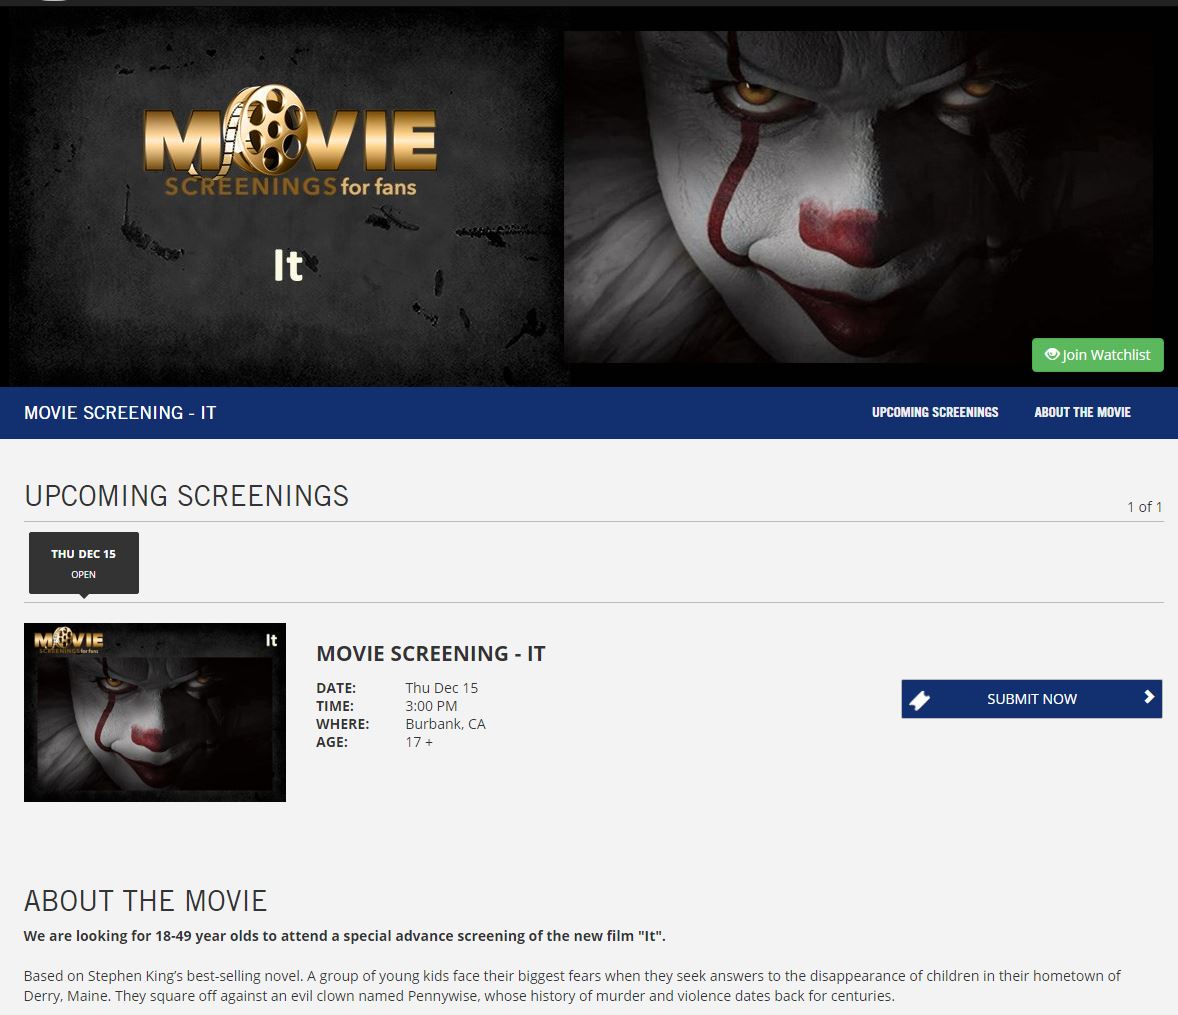Click the 'Upcoming Screenings' section heading
Viewport: 1178px width, 1015px height.
[186, 496]
